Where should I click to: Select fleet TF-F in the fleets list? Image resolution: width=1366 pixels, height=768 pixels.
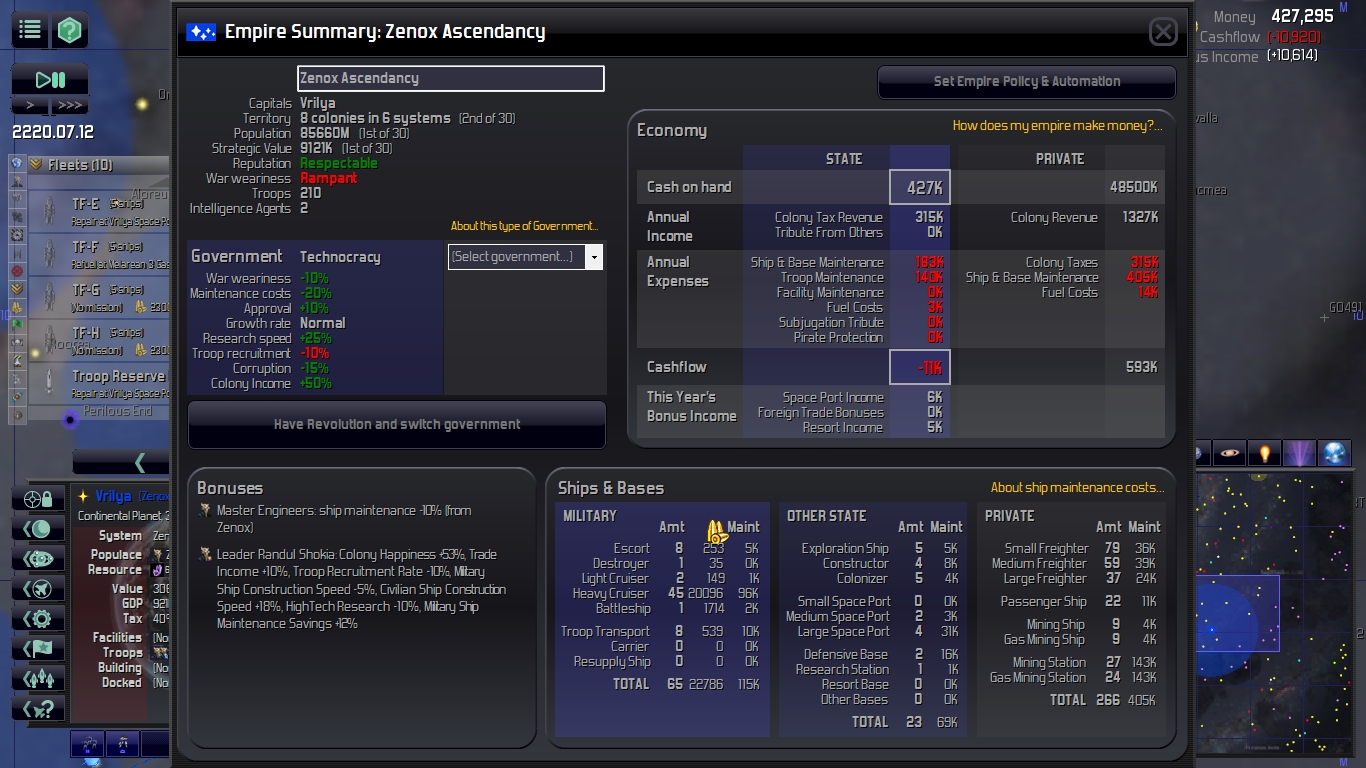point(98,254)
